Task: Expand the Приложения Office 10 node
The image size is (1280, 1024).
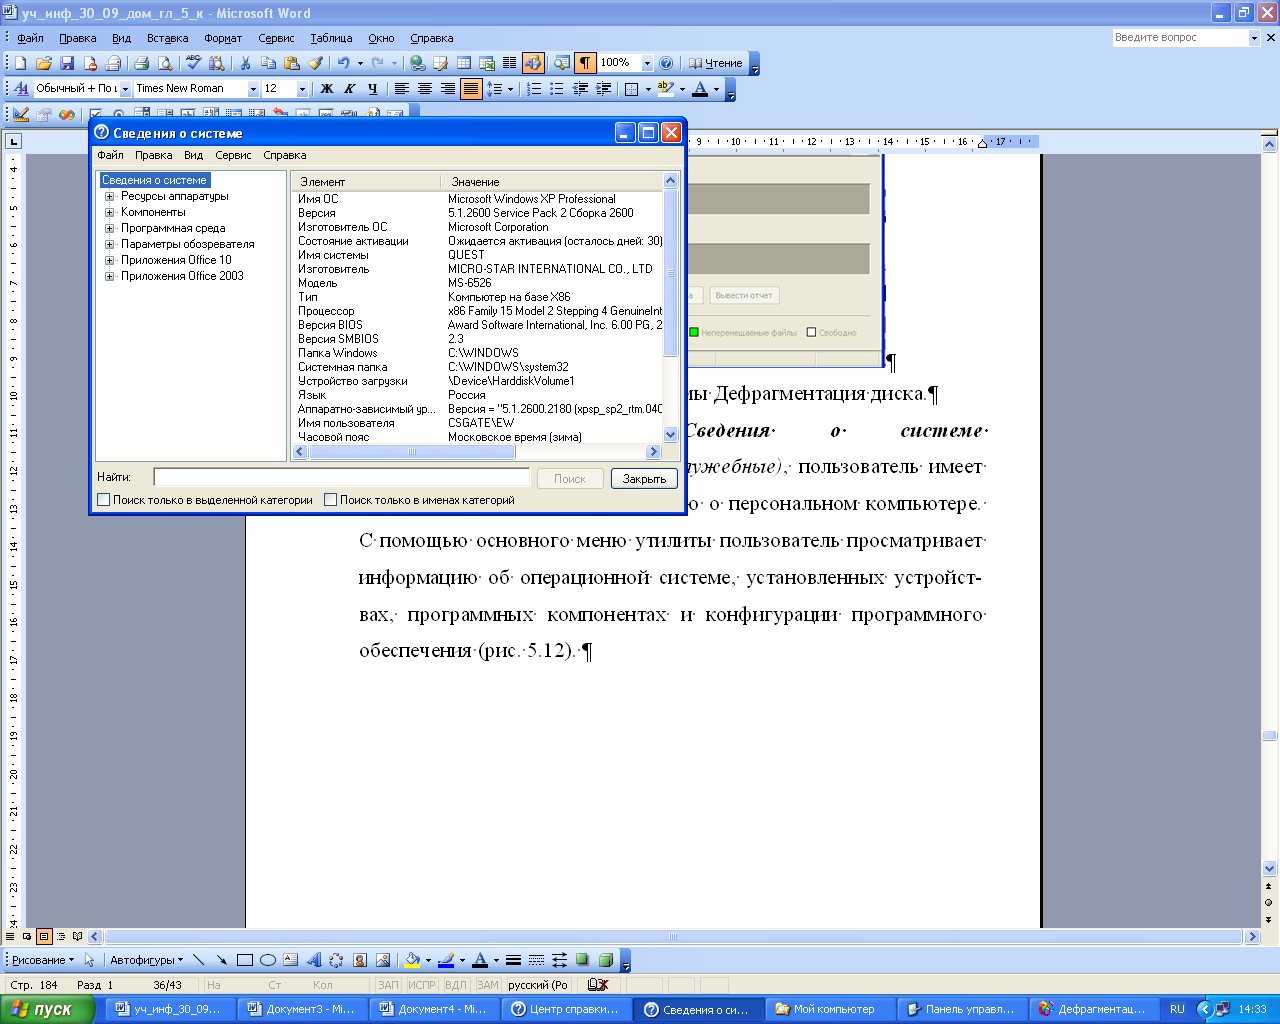Action: [110, 260]
